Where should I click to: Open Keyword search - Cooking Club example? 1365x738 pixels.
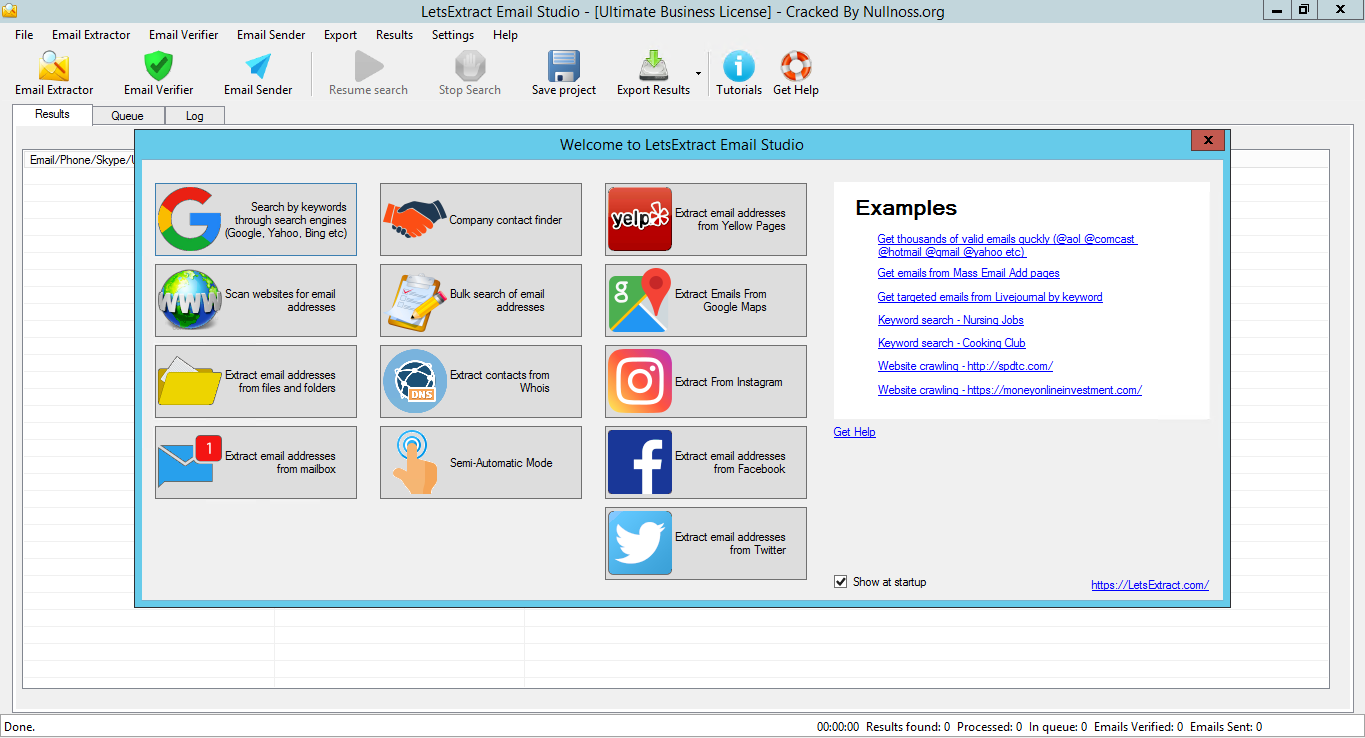pyautogui.click(x=952, y=343)
